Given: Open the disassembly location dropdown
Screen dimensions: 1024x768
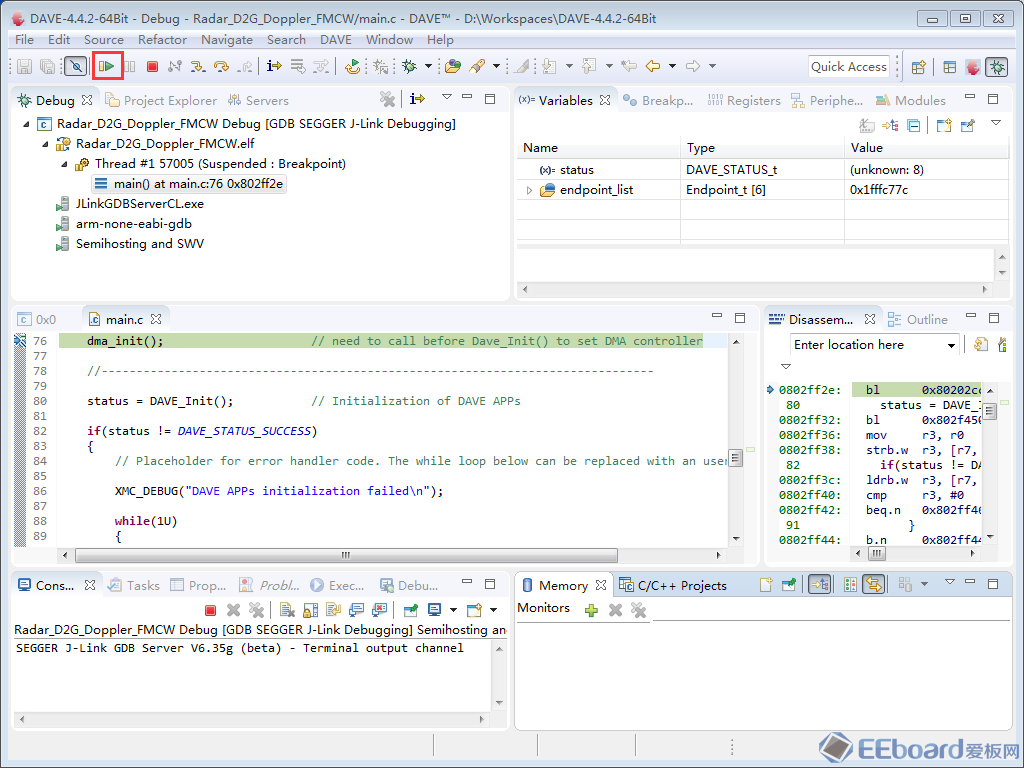Looking at the screenshot, I should (x=951, y=345).
